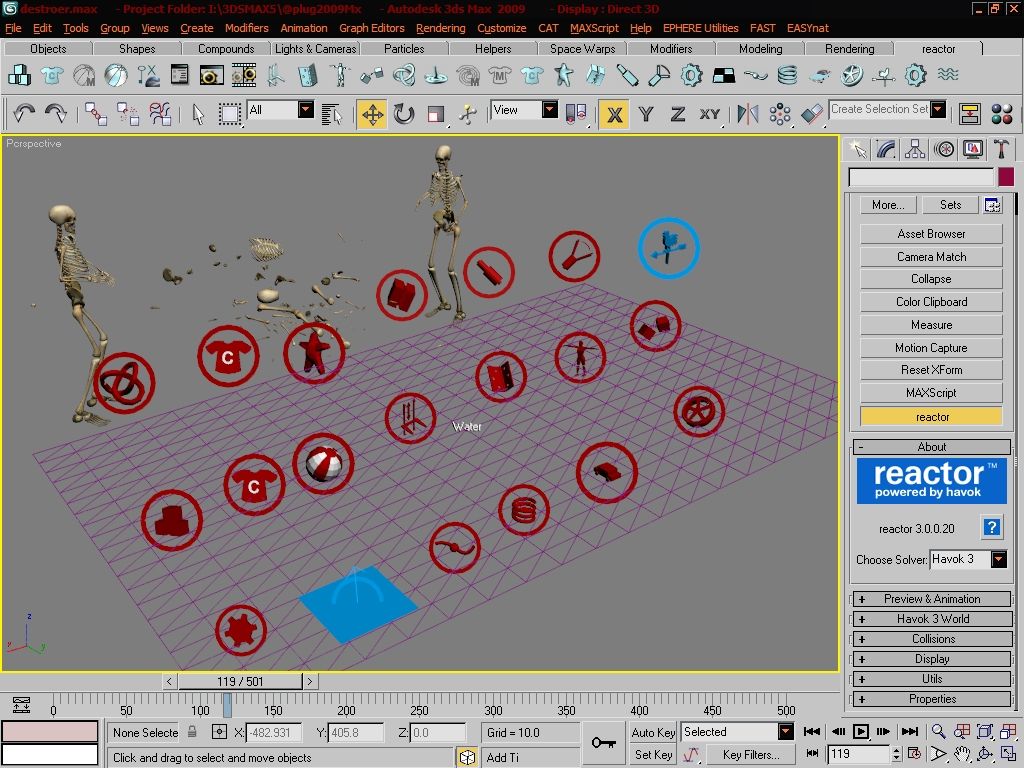The height and width of the screenshot is (768, 1024).
Task: Switch to the Space Warps tab
Action: (x=583, y=49)
